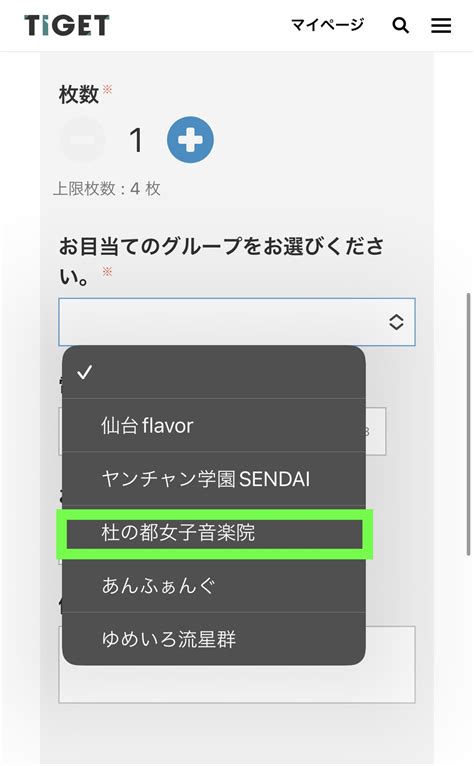Choose あんふぁんぐ from group list
Image resolution: width=474 pixels, height=766 pixels.
click(214, 586)
